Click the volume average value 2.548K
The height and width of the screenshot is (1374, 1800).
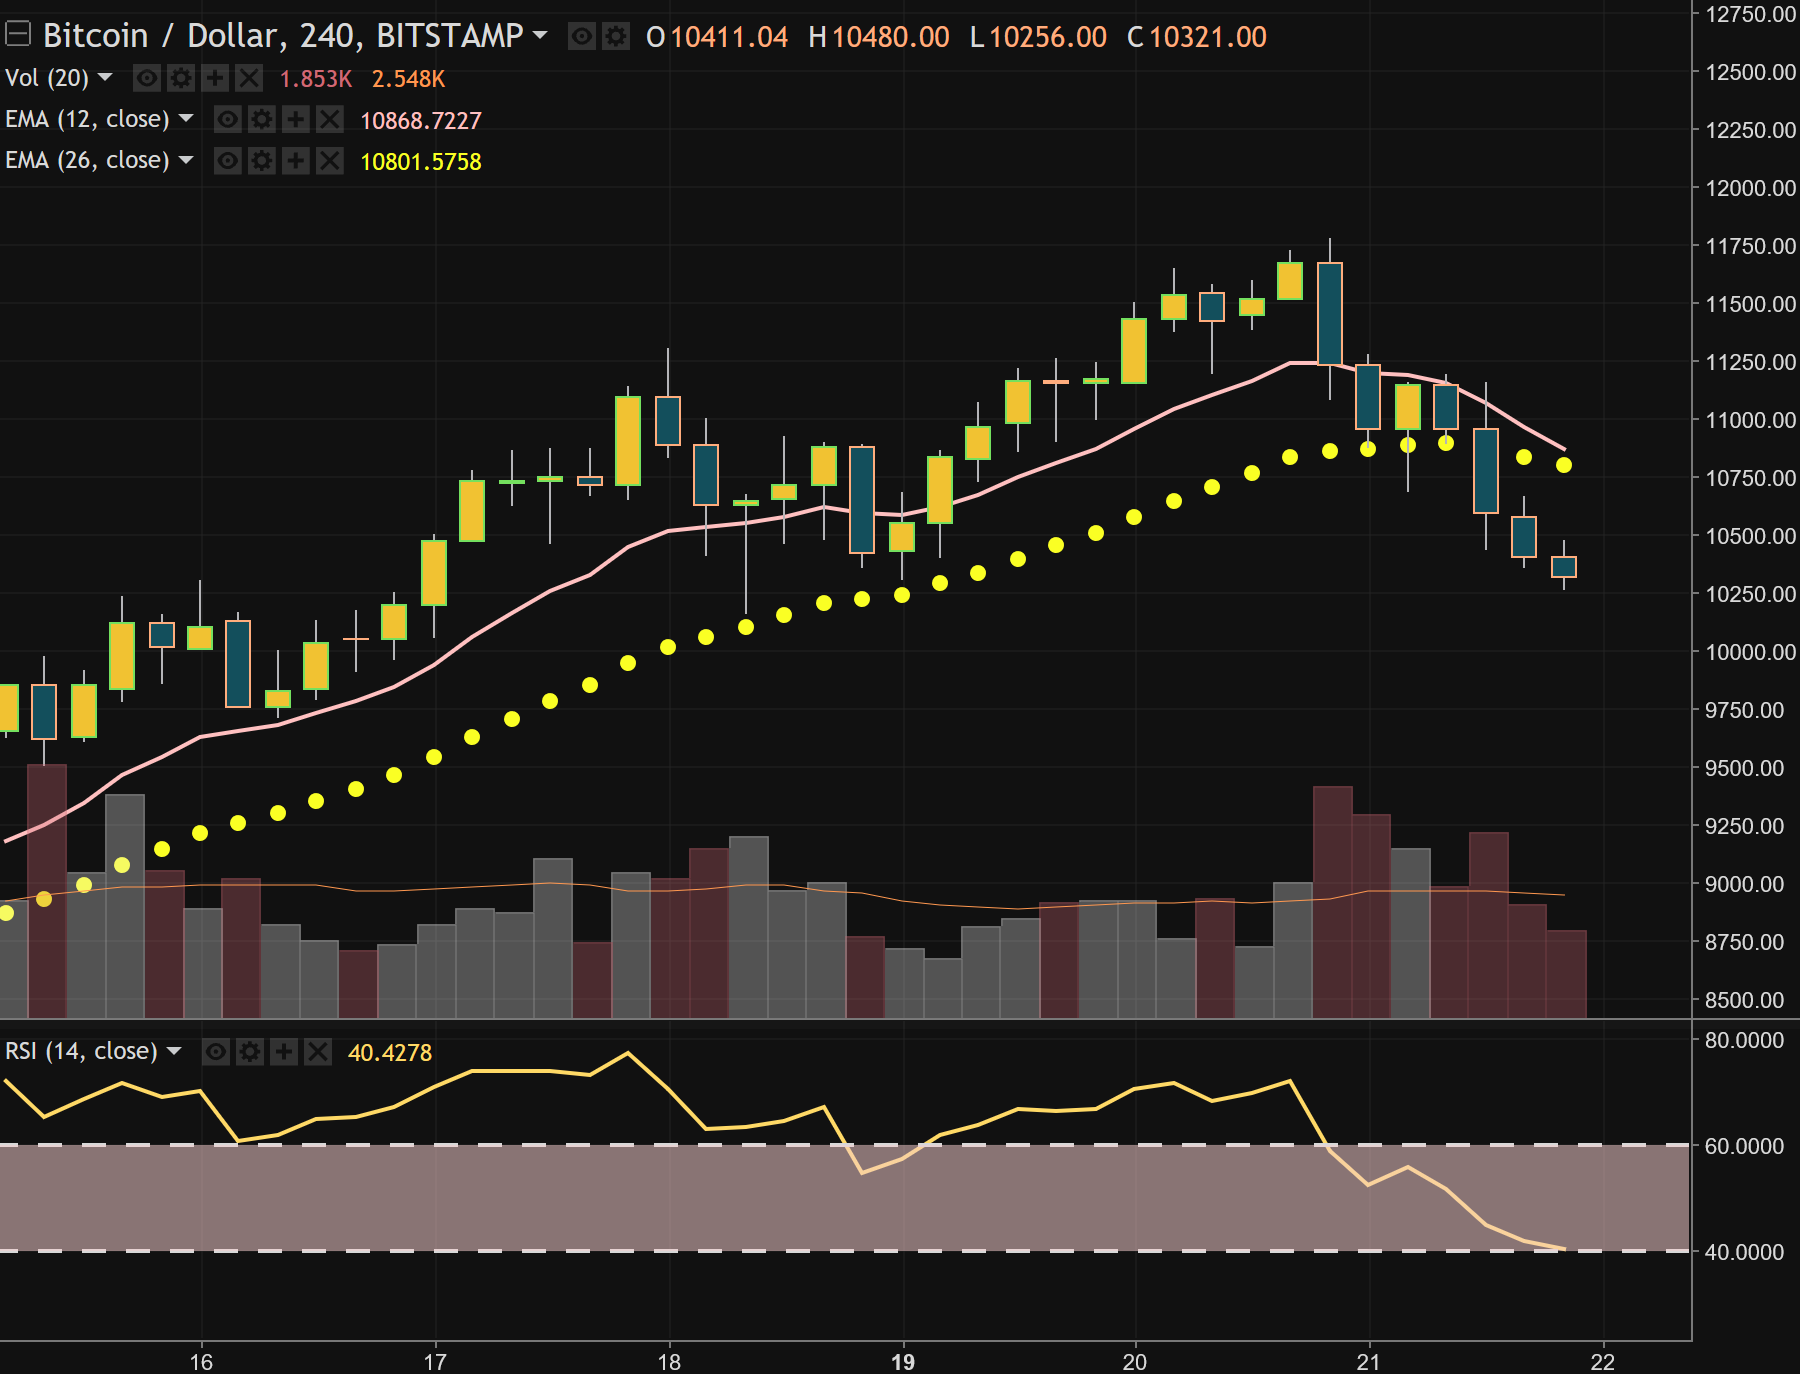tap(409, 79)
